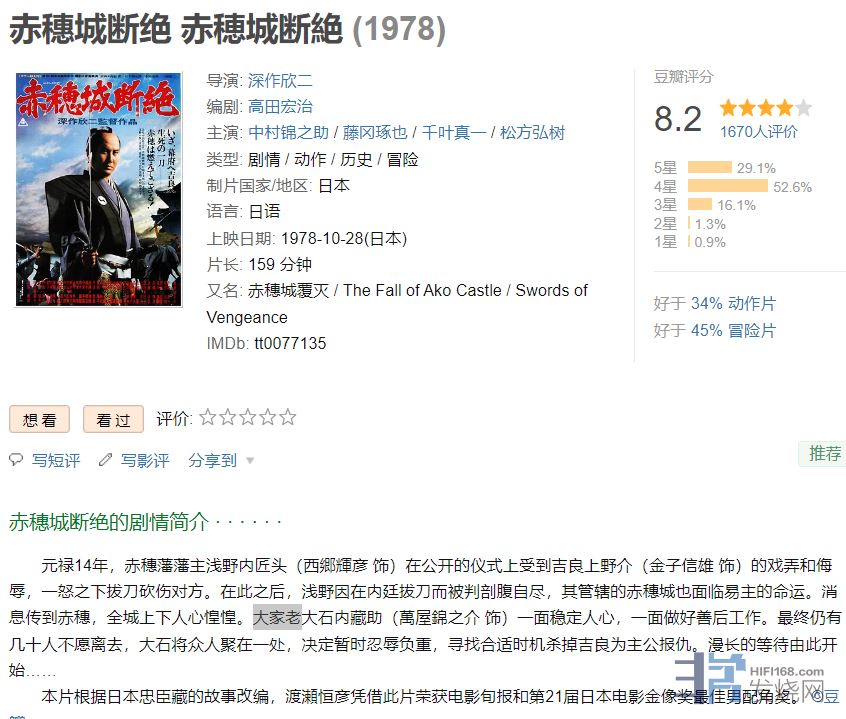The image size is (846, 719).
Task: Open actor 中村锦之助 link
Action: pyautogui.click(x=289, y=133)
